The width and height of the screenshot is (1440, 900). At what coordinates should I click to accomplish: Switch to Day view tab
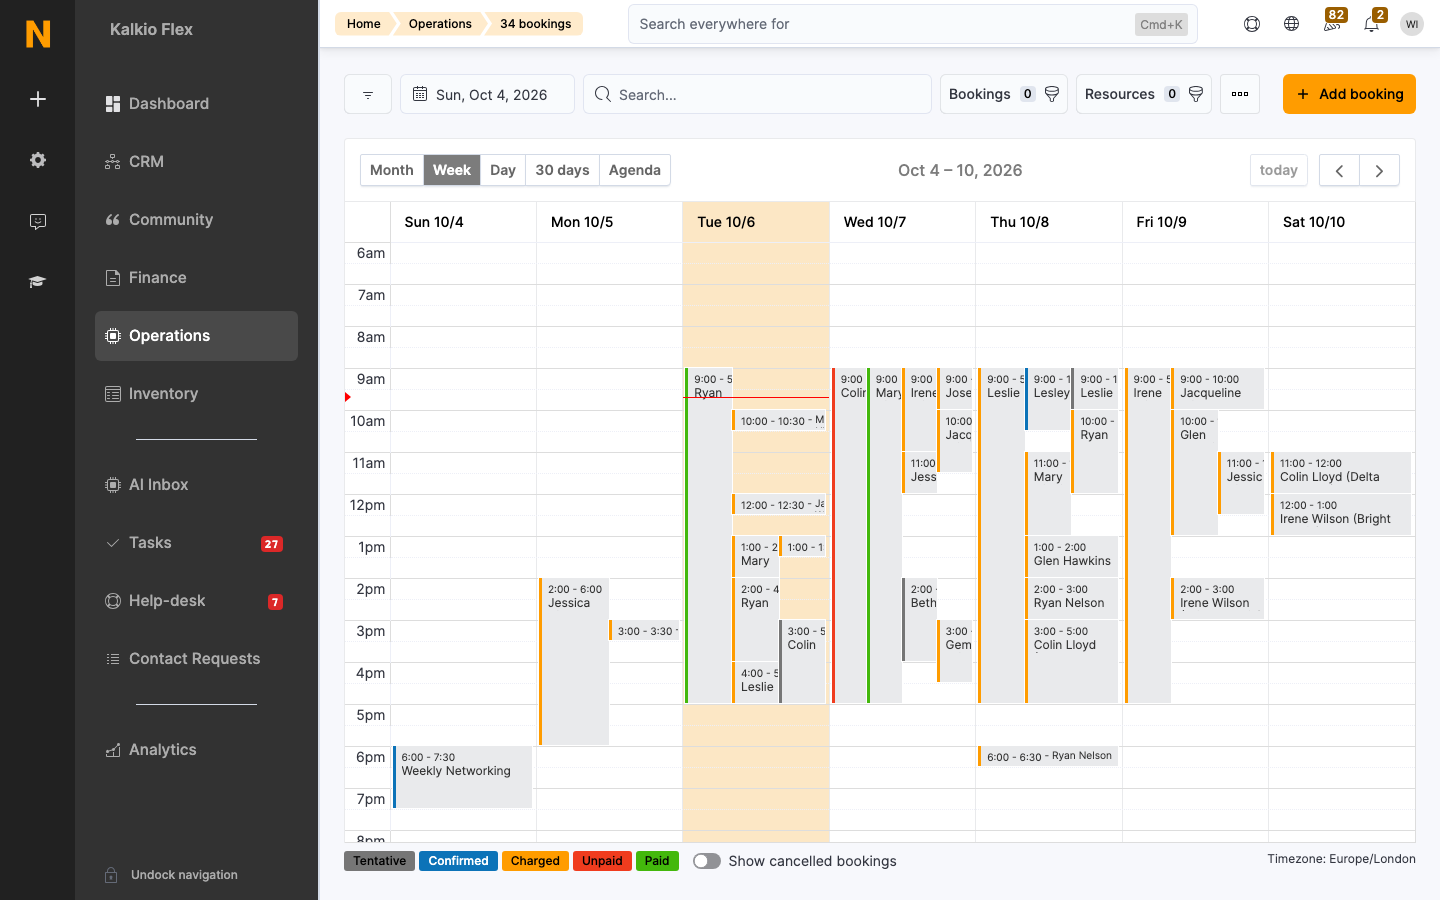[503, 170]
